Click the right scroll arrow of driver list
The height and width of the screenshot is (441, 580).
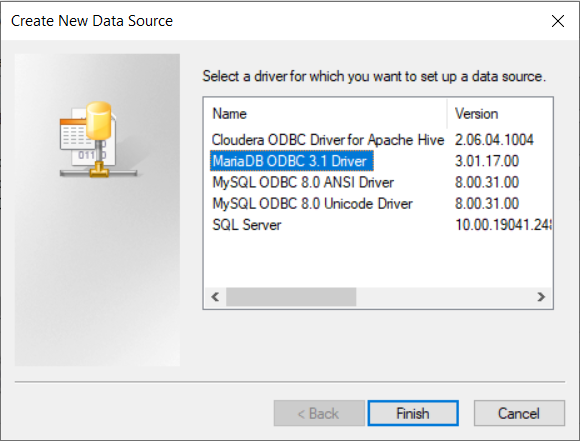click(x=541, y=297)
